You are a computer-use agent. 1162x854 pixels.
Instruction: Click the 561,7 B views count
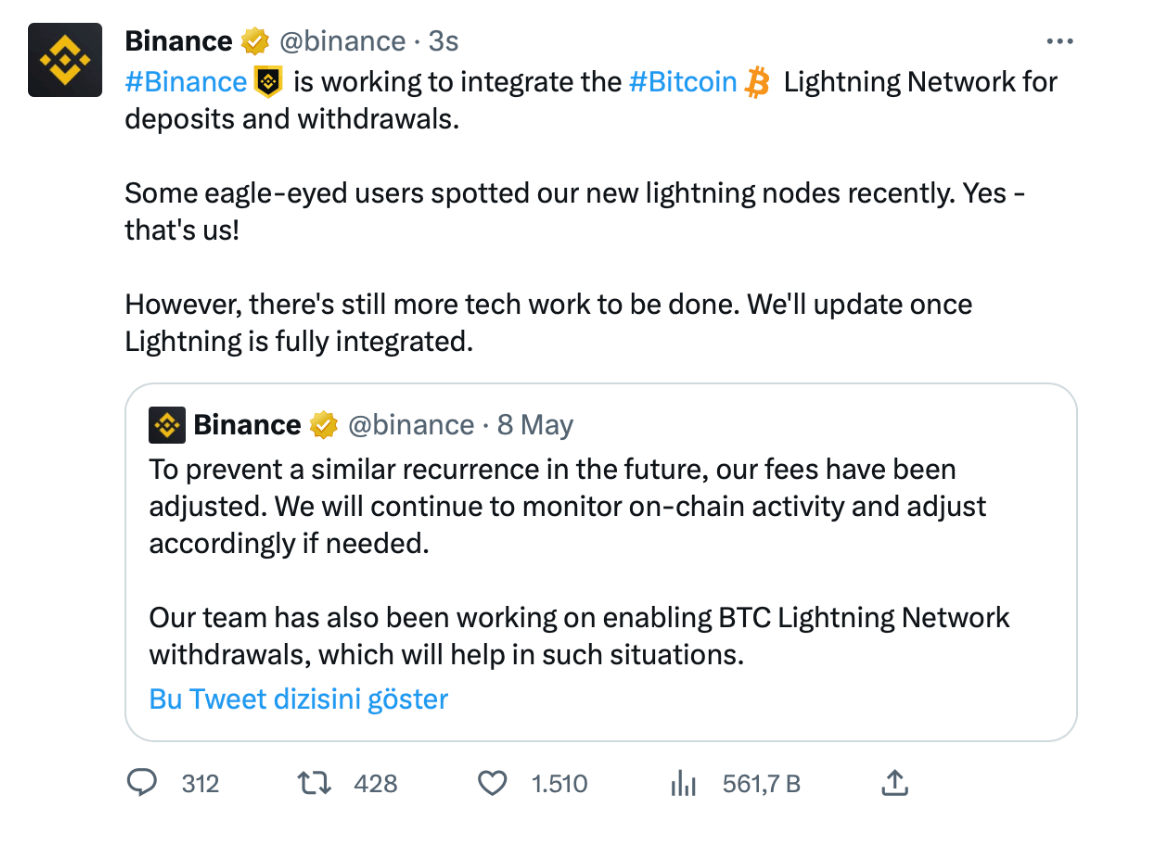click(x=761, y=784)
